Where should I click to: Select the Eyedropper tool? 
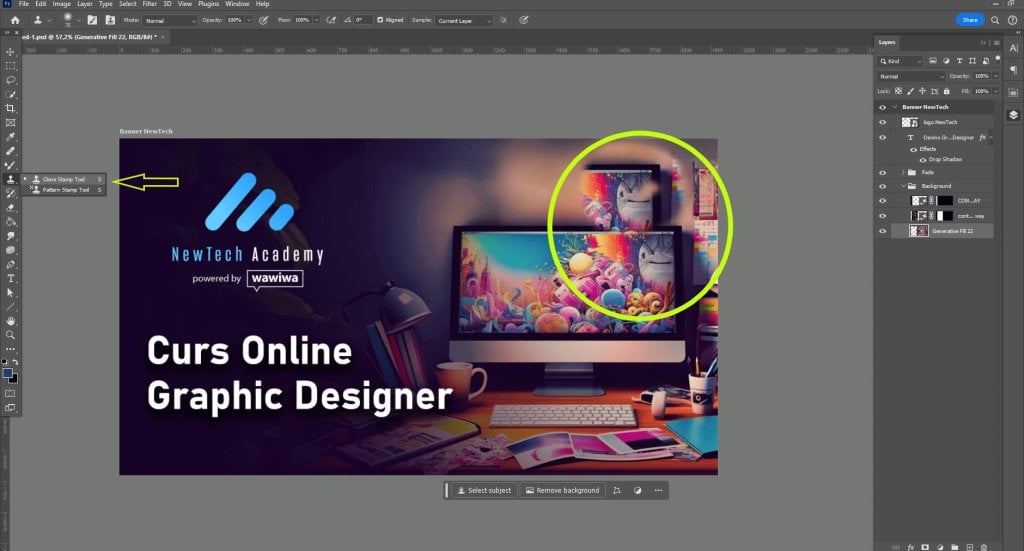tap(10, 137)
